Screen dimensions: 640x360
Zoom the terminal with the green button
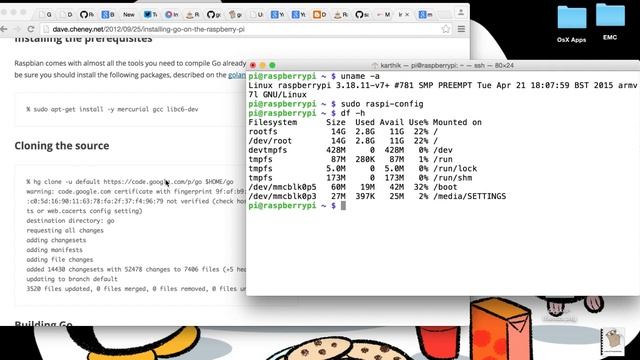click(x=272, y=65)
